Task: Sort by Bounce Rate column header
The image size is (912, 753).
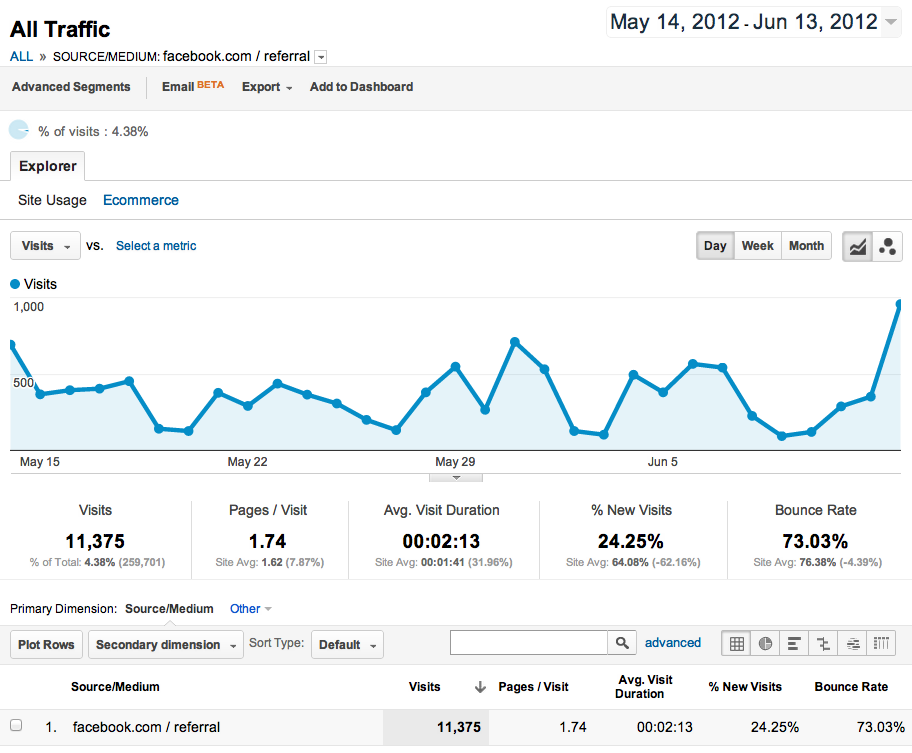Action: tap(851, 687)
